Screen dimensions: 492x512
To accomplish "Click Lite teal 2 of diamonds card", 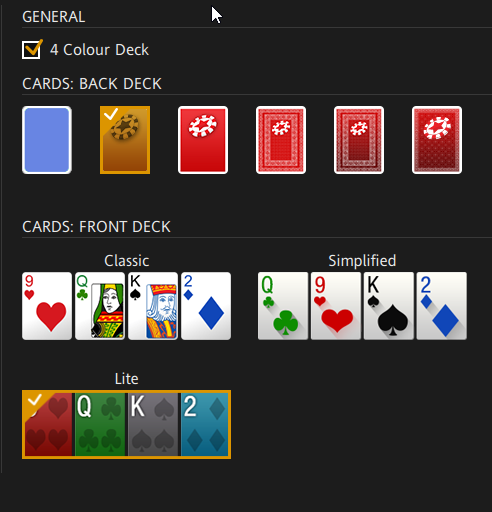I will click(x=205, y=424).
